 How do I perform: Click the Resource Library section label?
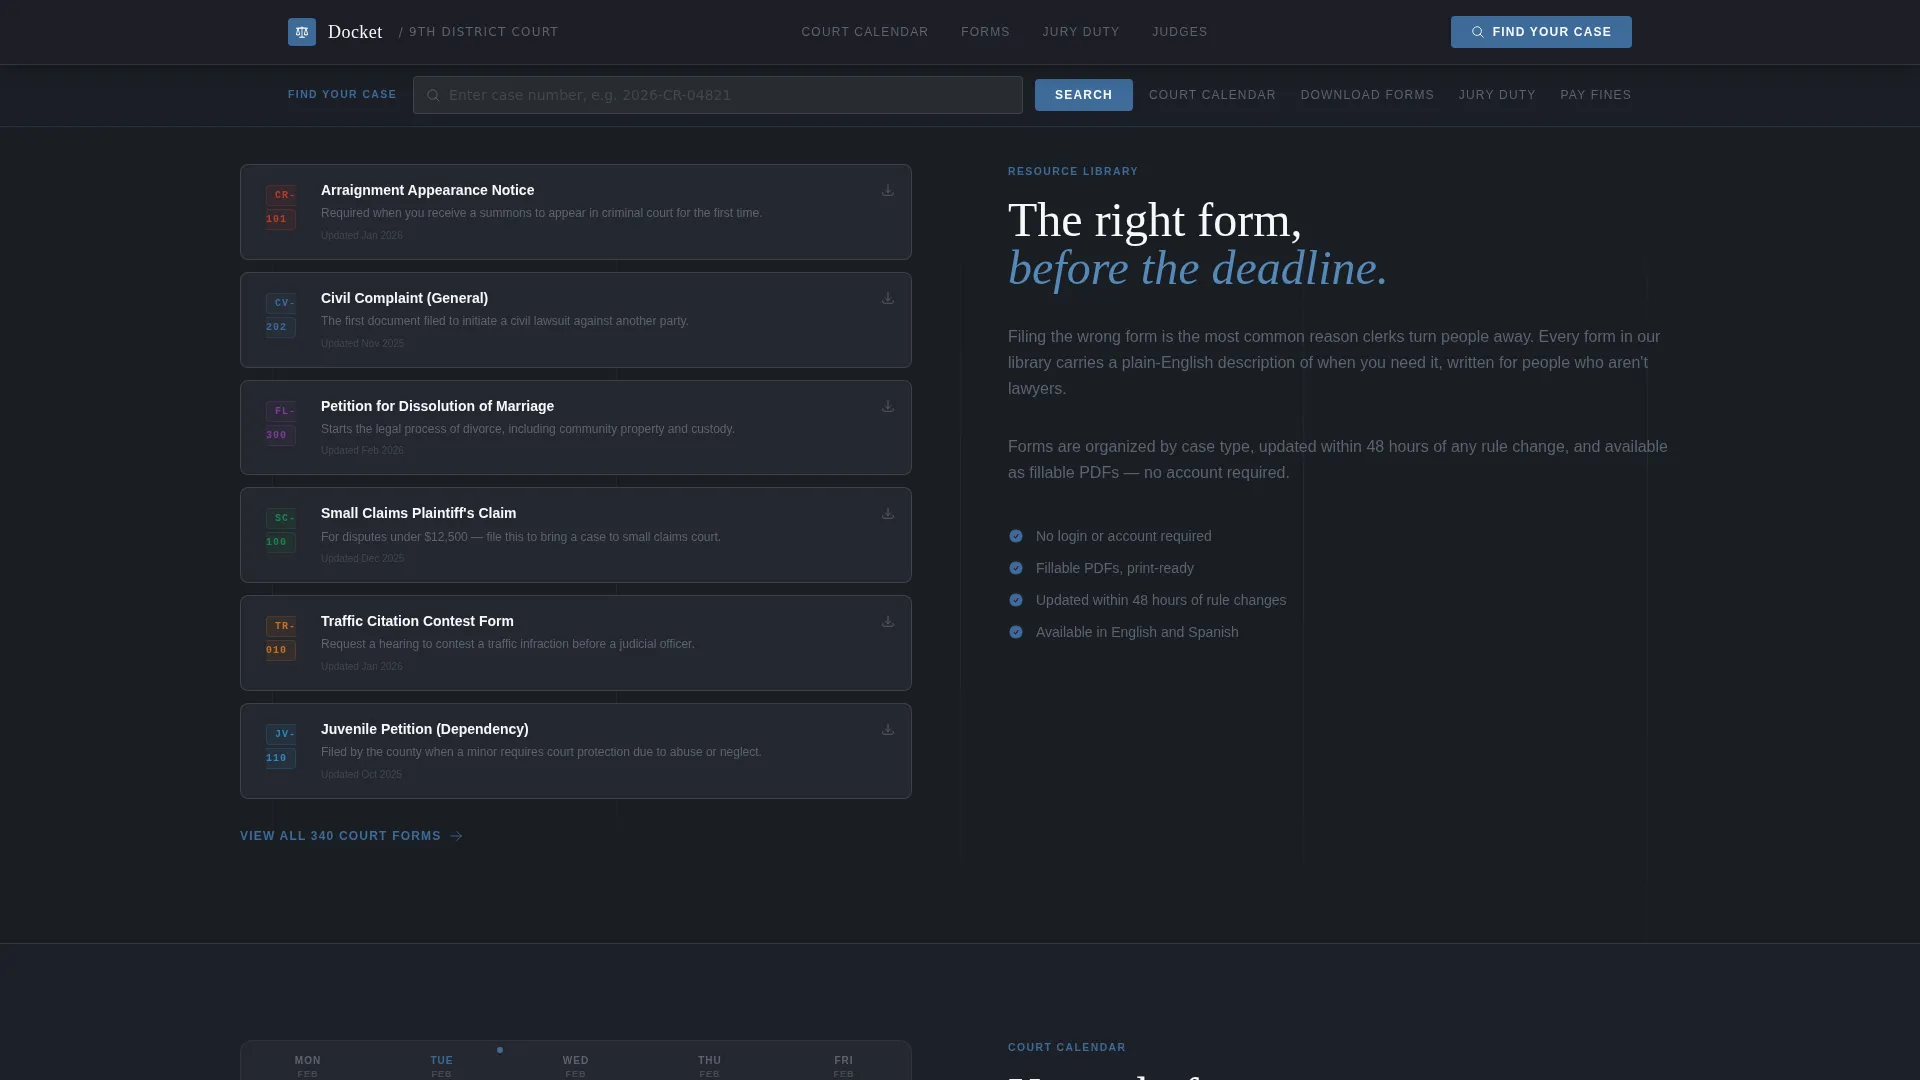(x=1073, y=171)
